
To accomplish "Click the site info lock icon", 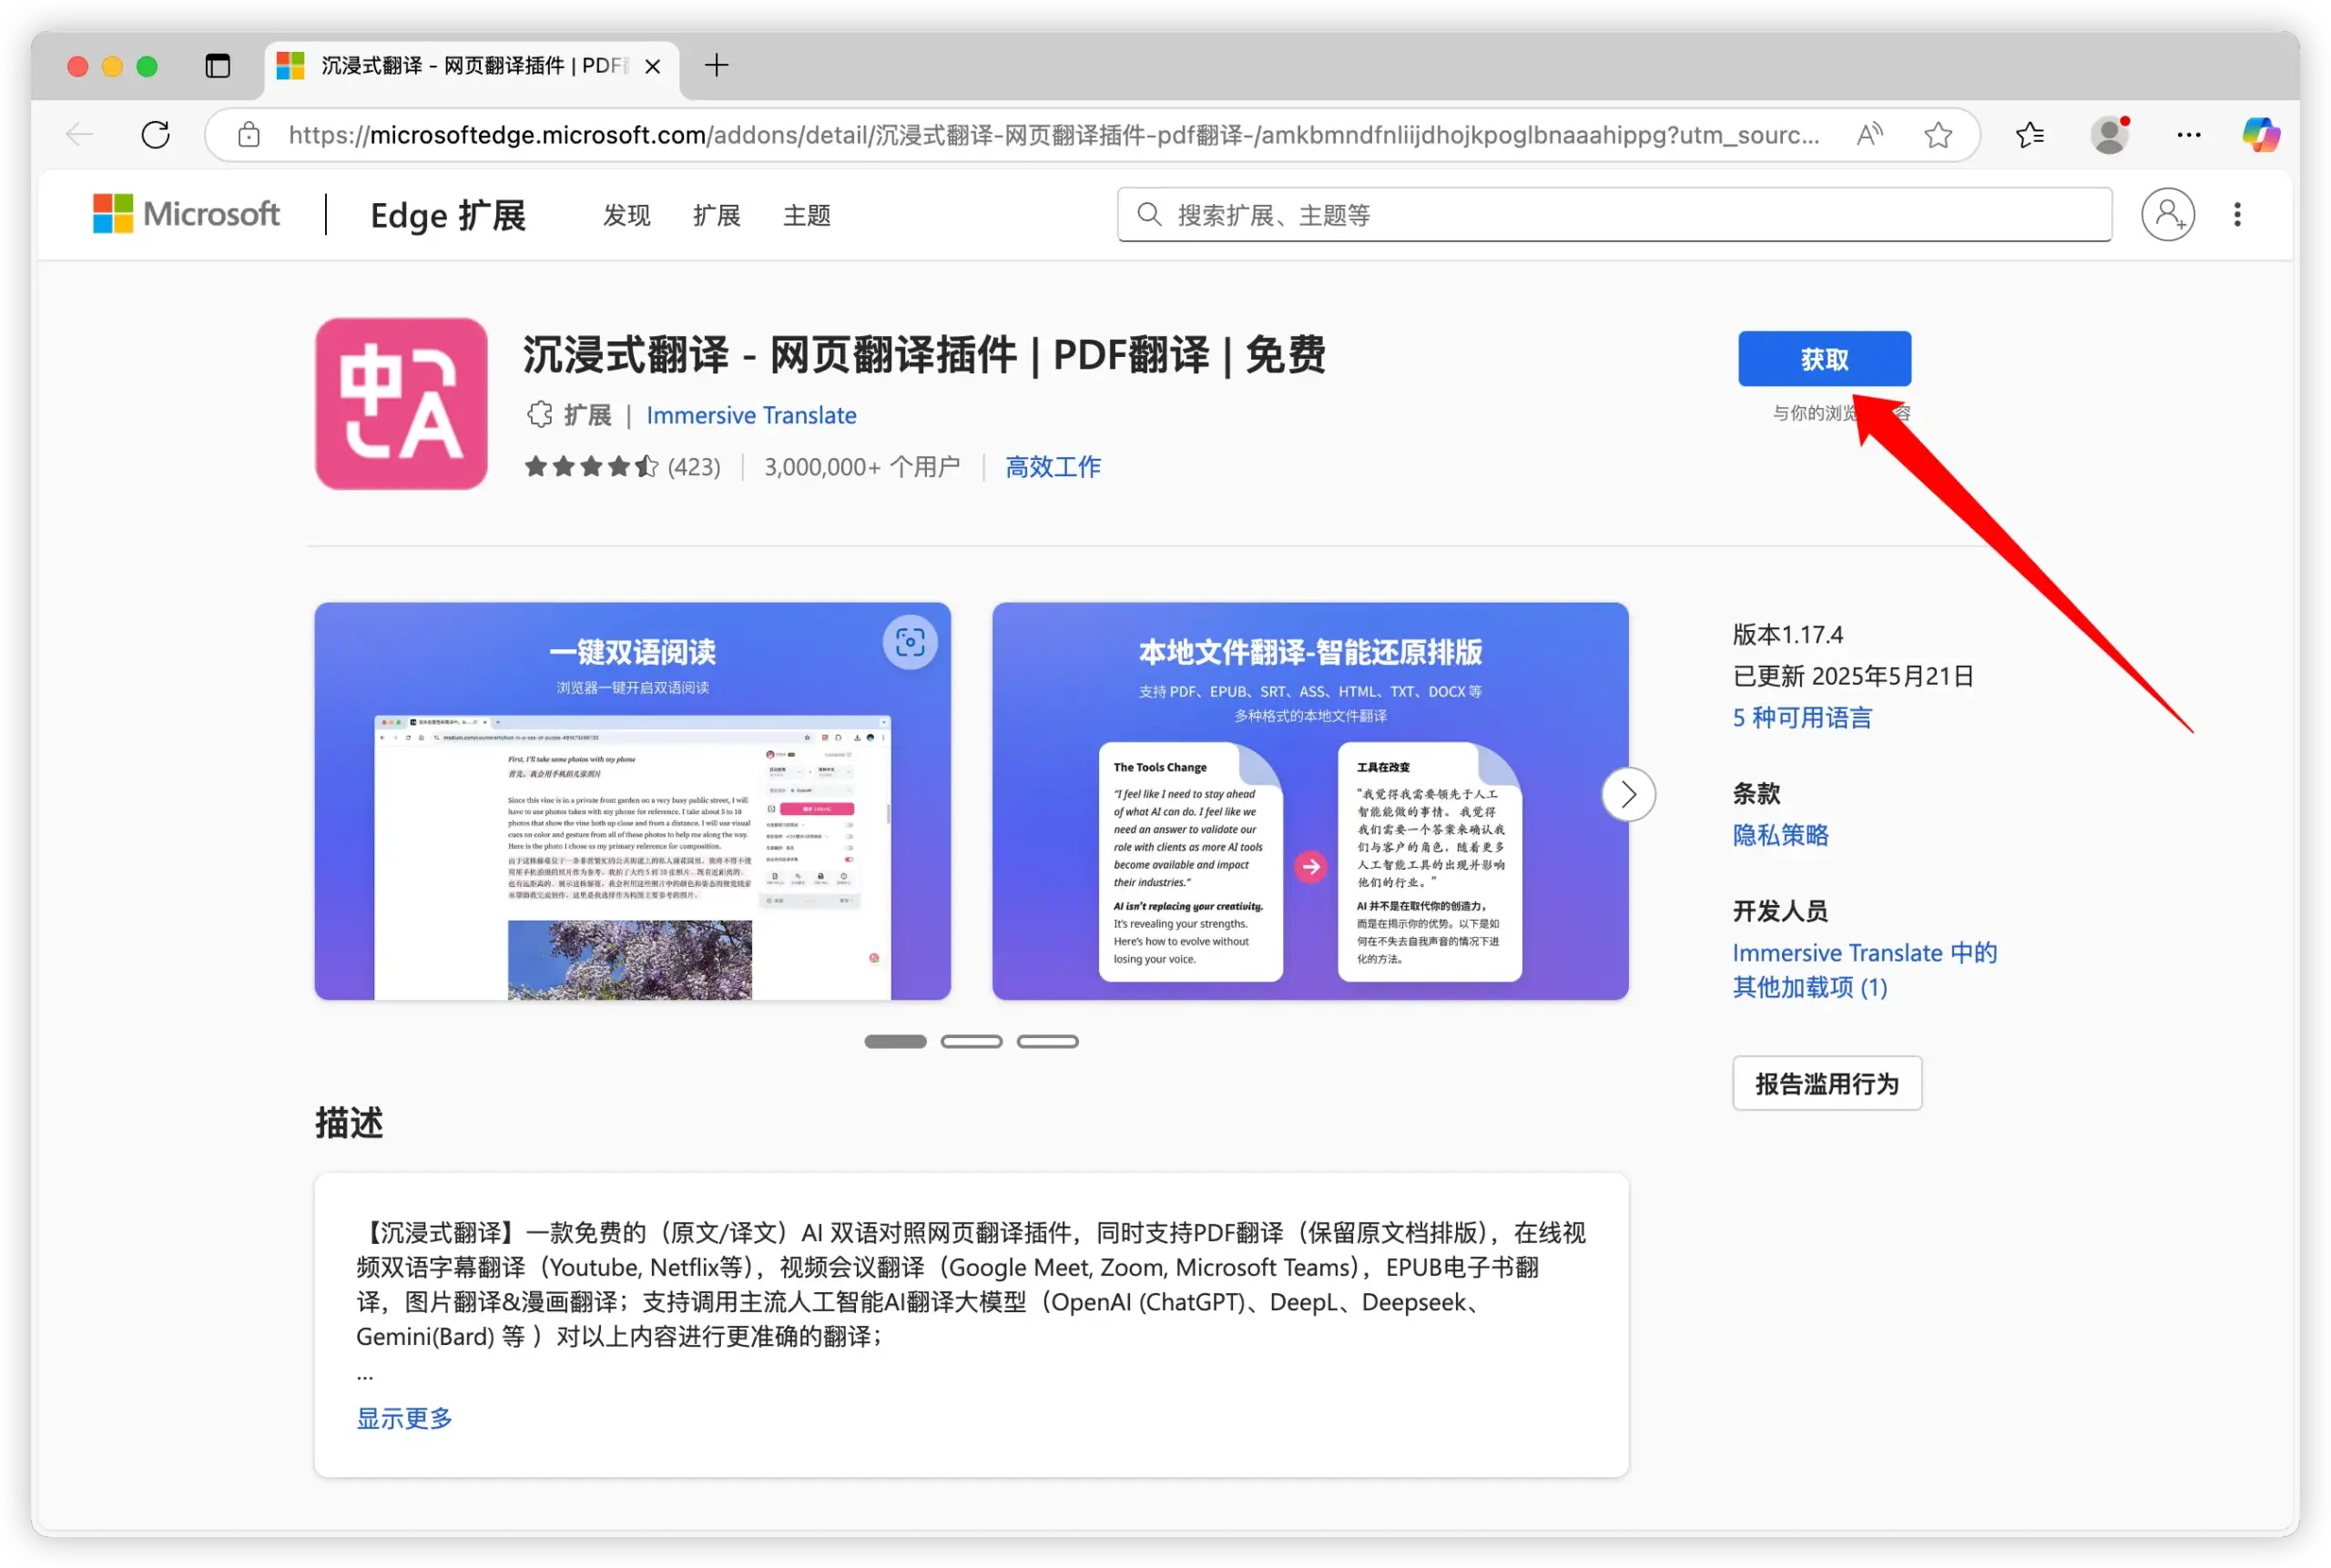I will coord(249,135).
